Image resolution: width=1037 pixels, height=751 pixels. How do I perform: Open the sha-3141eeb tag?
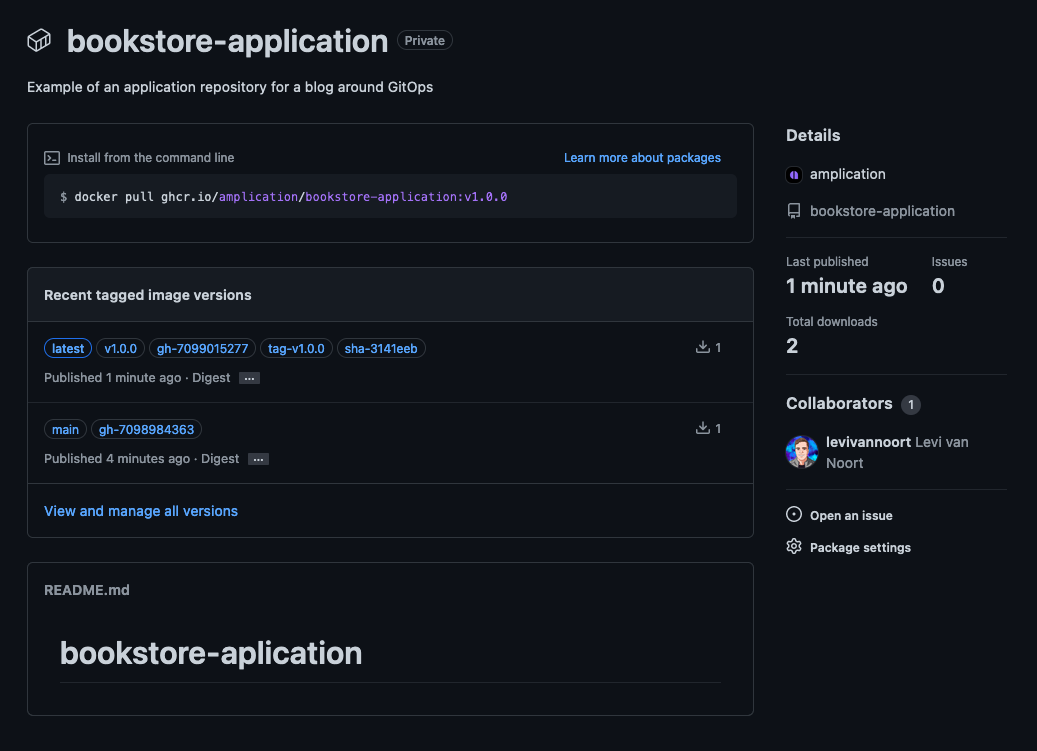[x=381, y=348]
